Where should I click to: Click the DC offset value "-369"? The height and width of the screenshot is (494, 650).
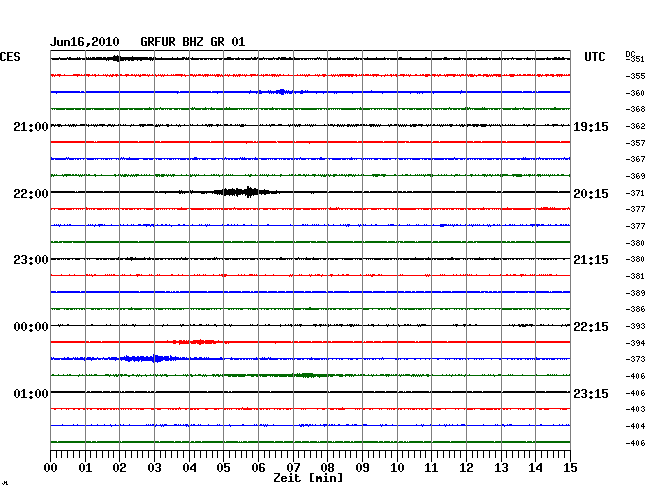pyautogui.click(x=635, y=176)
